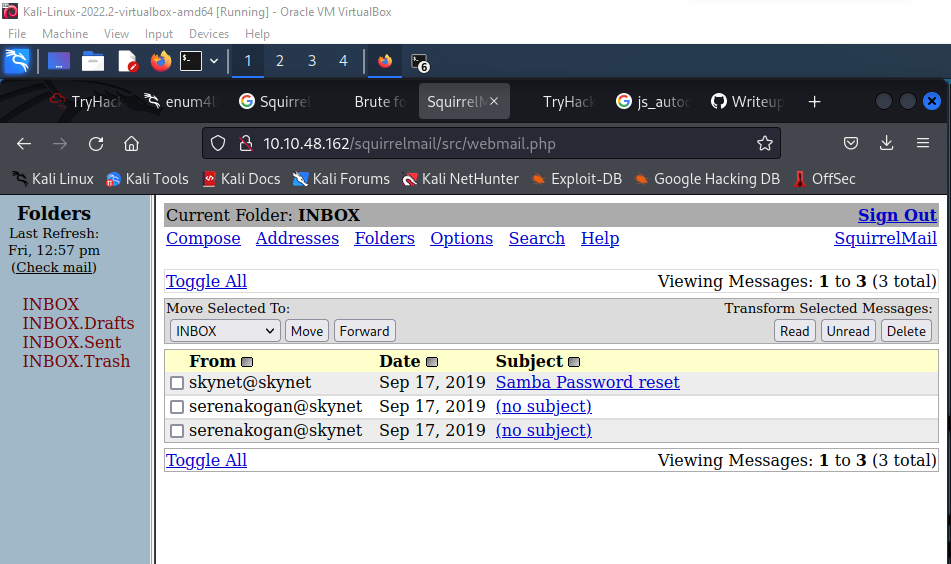Viewport: 951px width, 564px height.
Task: Switch to the Writeup GitHub tab
Action: coord(747,101)
